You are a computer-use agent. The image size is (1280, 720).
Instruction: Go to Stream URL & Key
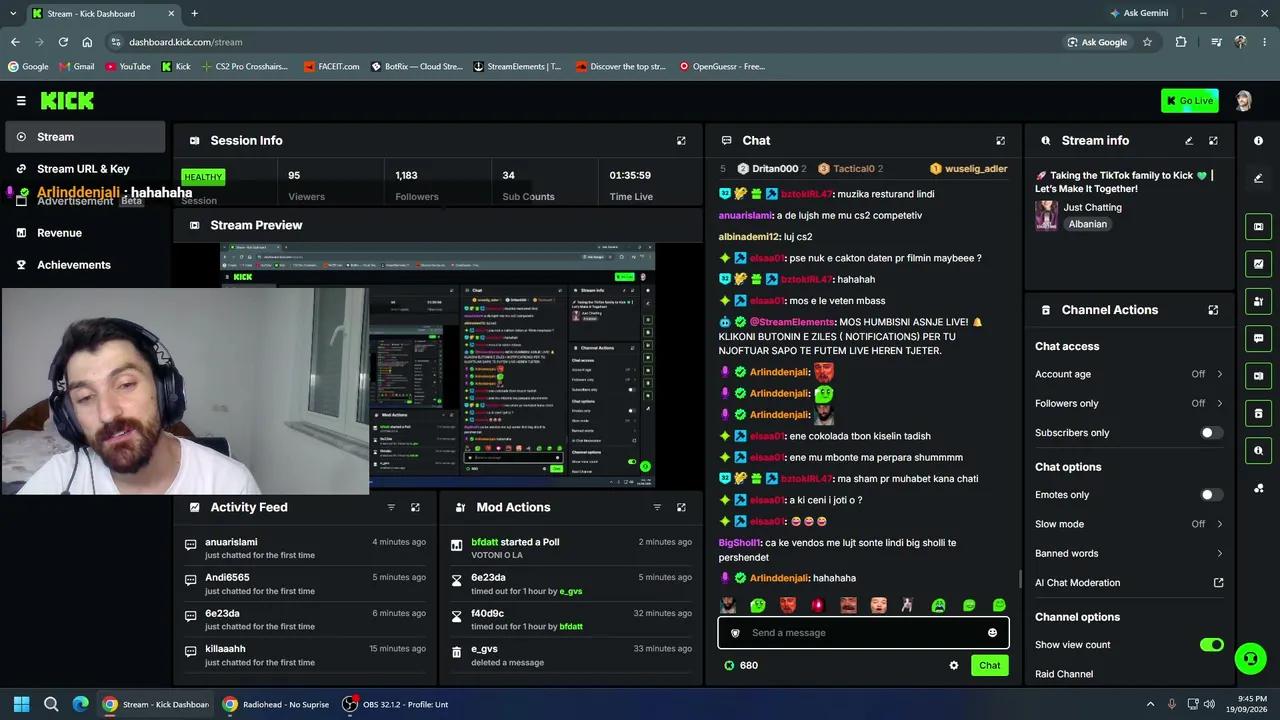click(85, 169)
